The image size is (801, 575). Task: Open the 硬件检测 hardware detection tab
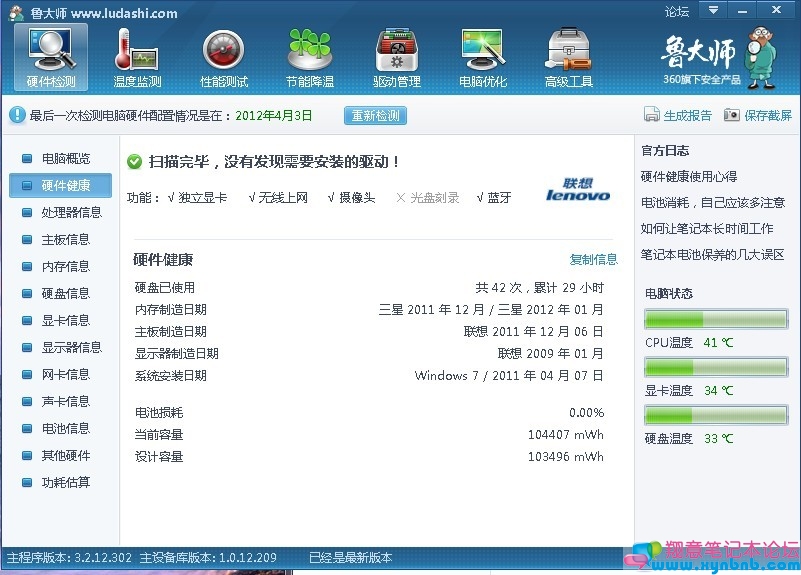50,58
